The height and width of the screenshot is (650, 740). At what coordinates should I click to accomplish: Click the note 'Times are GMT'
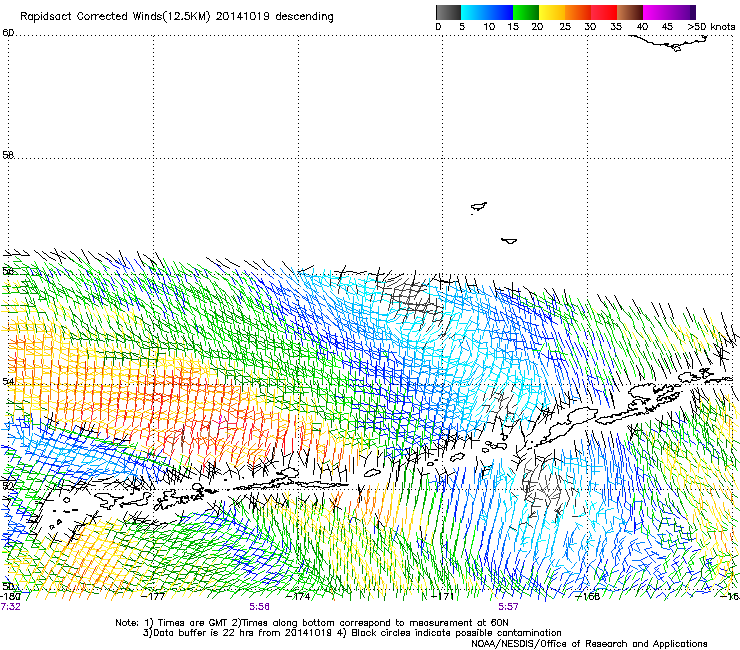pos(193,623)
